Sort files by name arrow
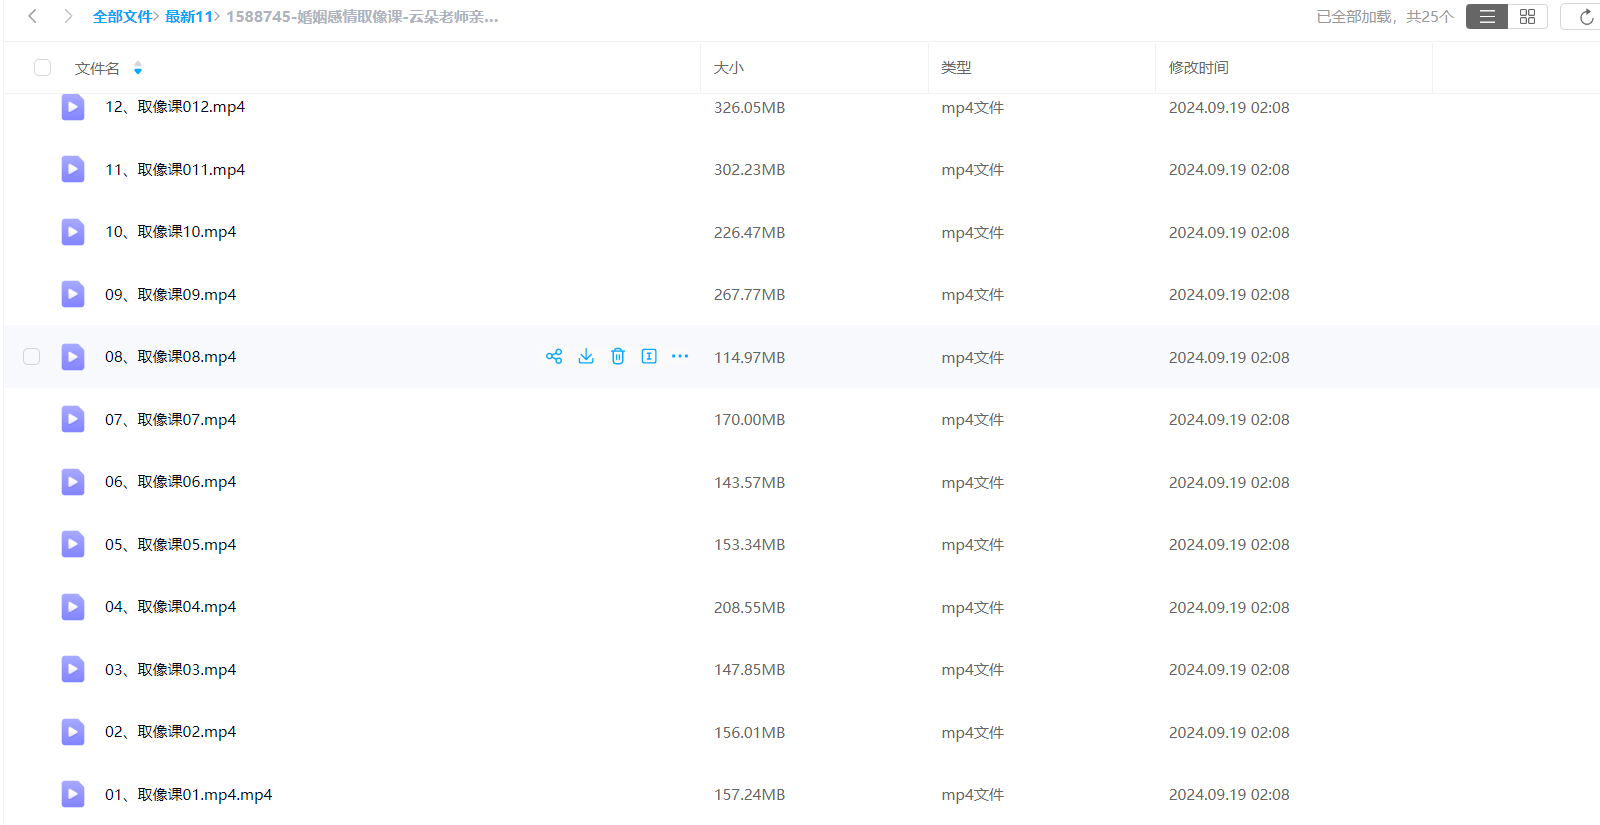Image resolution: width=1600 pixels, height=825 pixels. (x=138, y=68)
